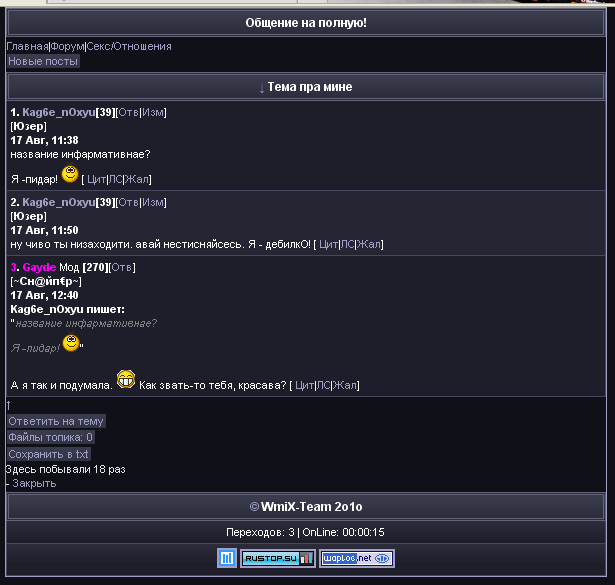The height and width of the screenshot is (585, 615).
Task: Click the blue bars statistics icon
Action: coord(227,558)
